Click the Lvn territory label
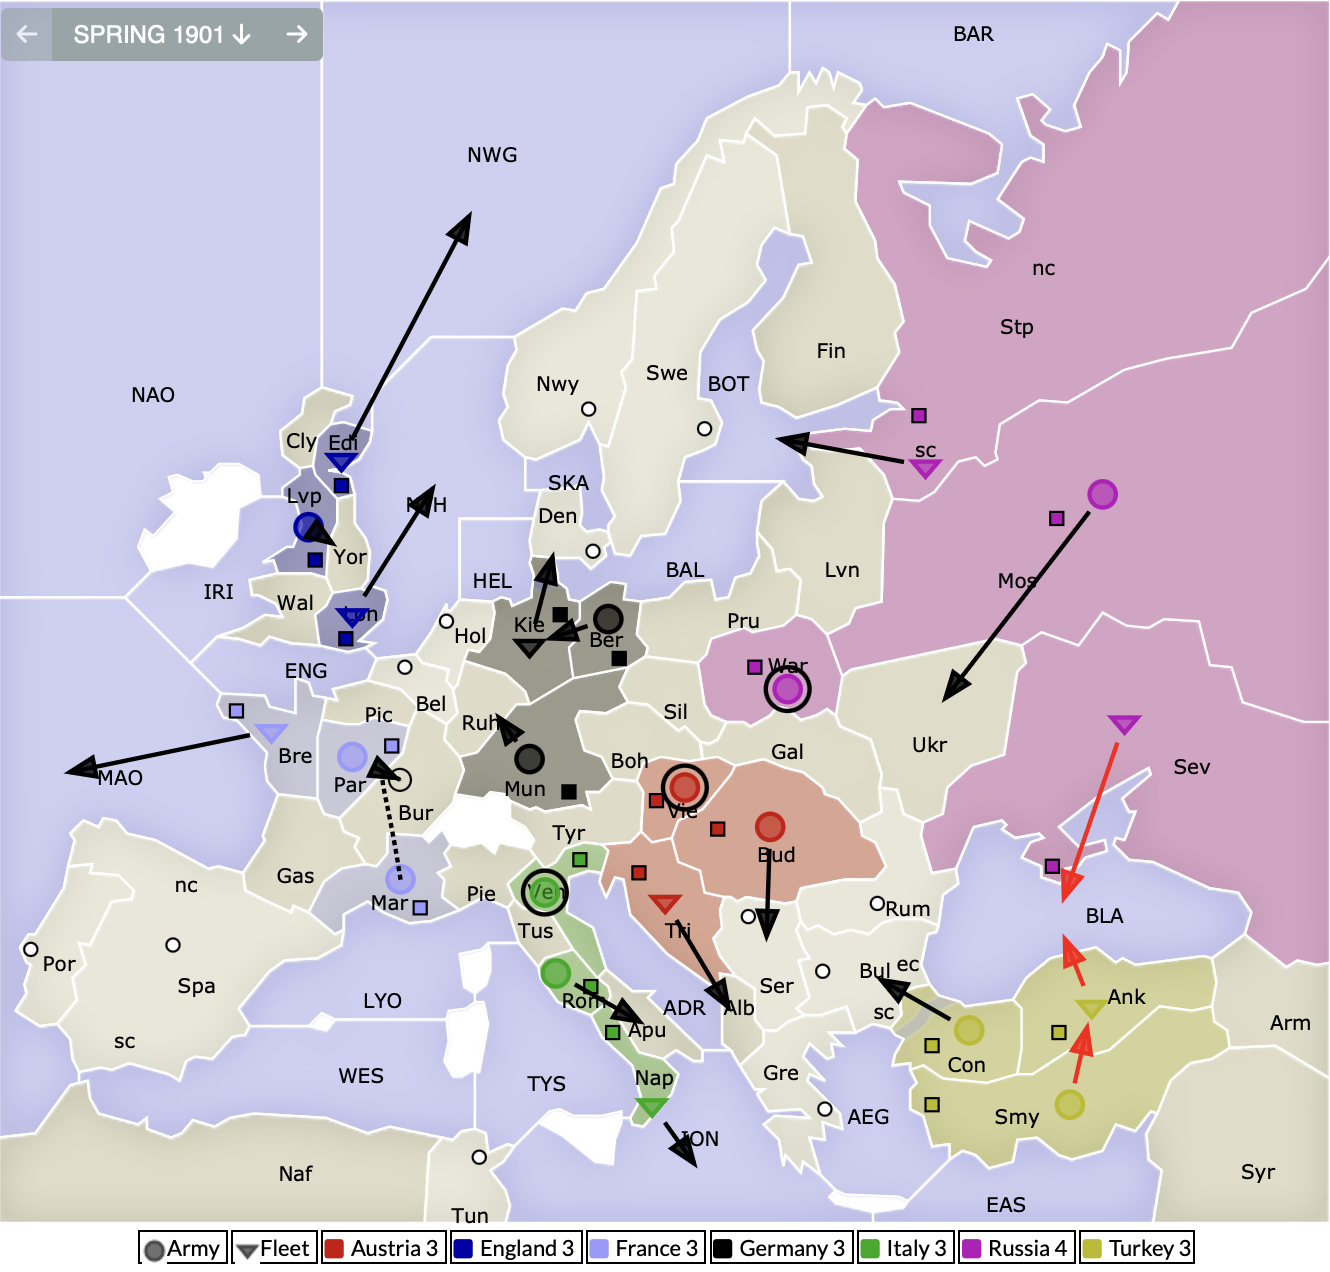Viewport: 1330px width, 1272px height. (x=842, y=570)
